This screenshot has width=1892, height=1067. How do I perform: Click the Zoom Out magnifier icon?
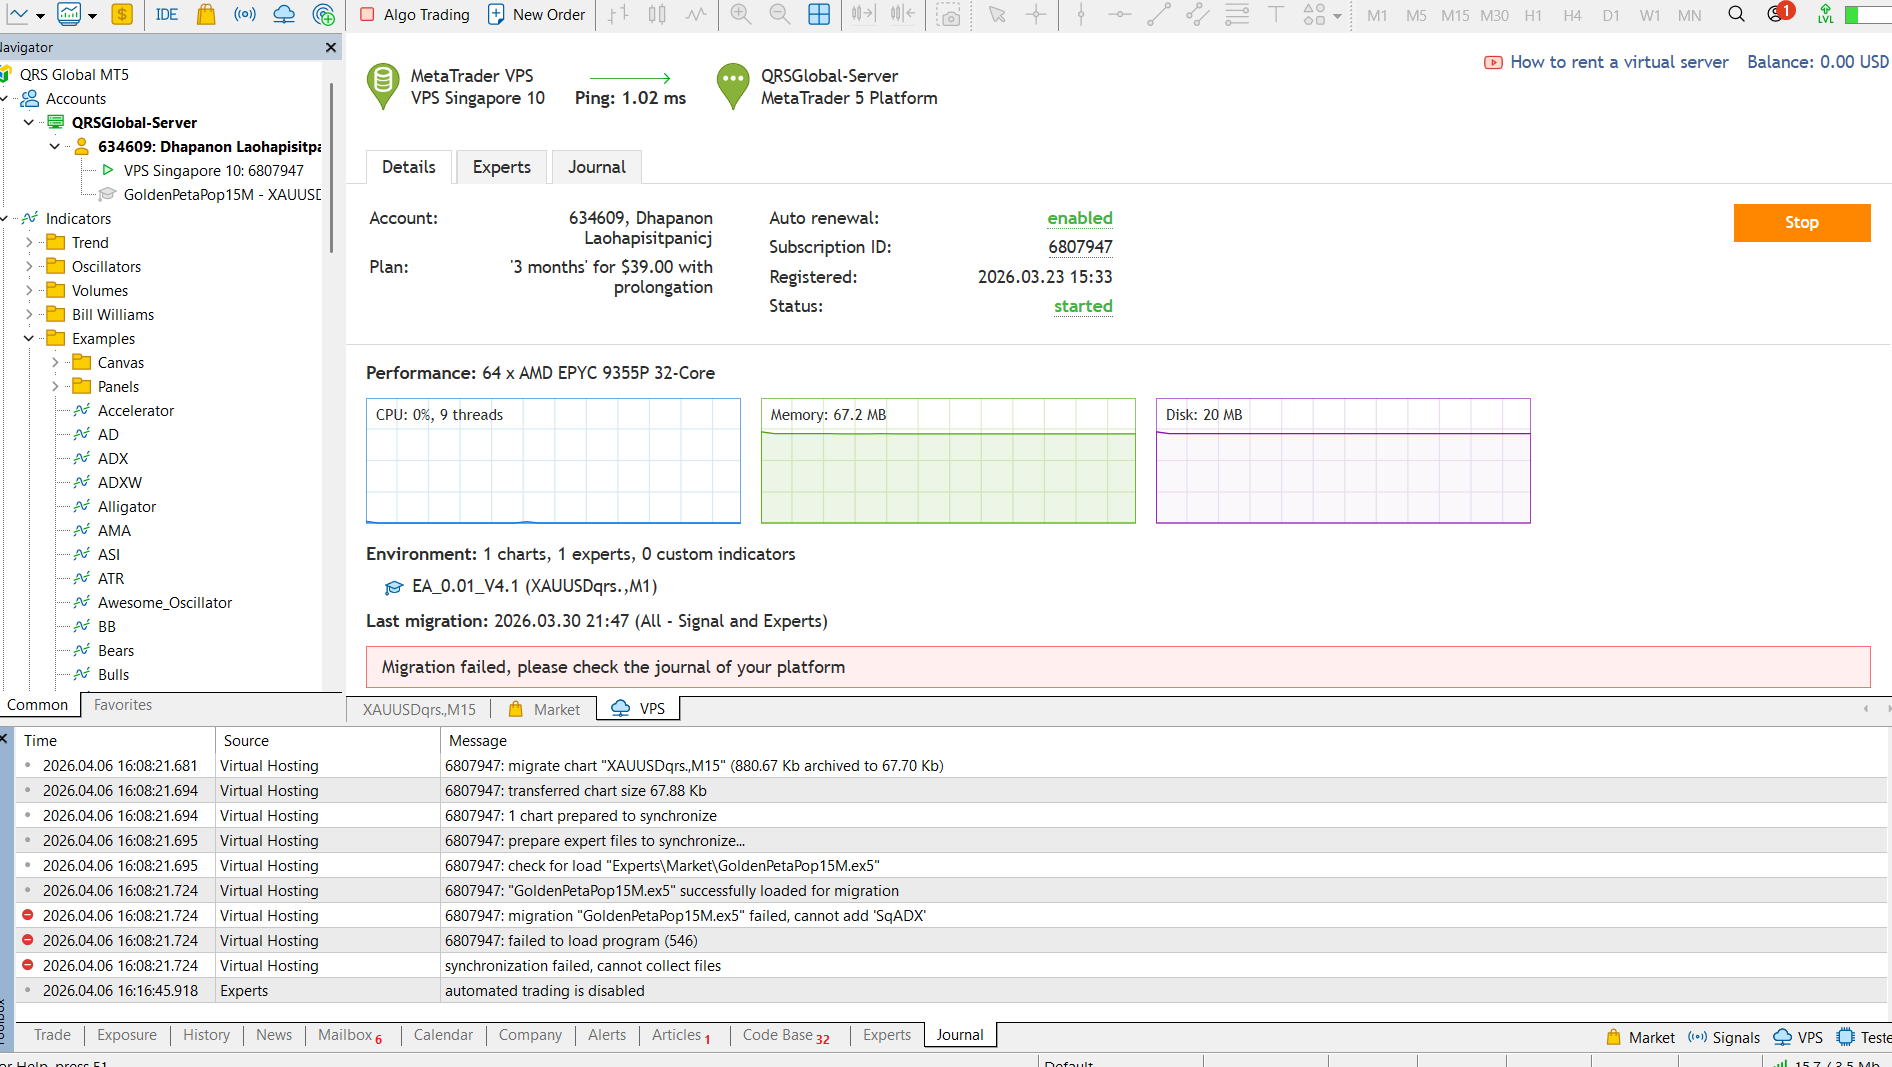click(x=780, y=14)
